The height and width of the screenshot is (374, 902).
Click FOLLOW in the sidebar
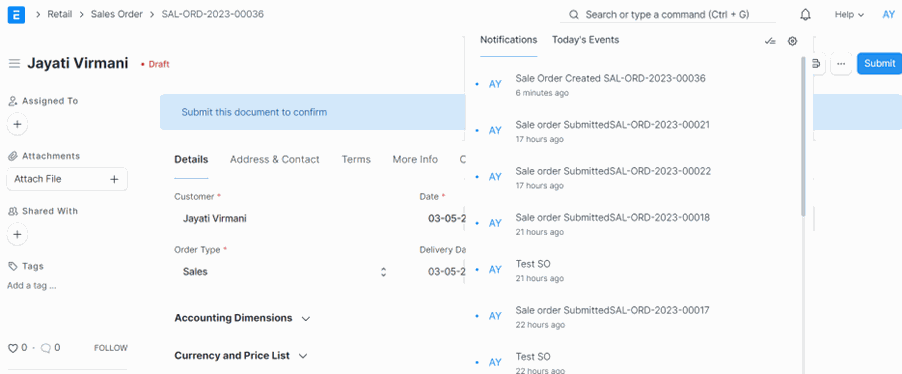pos(110,348)
